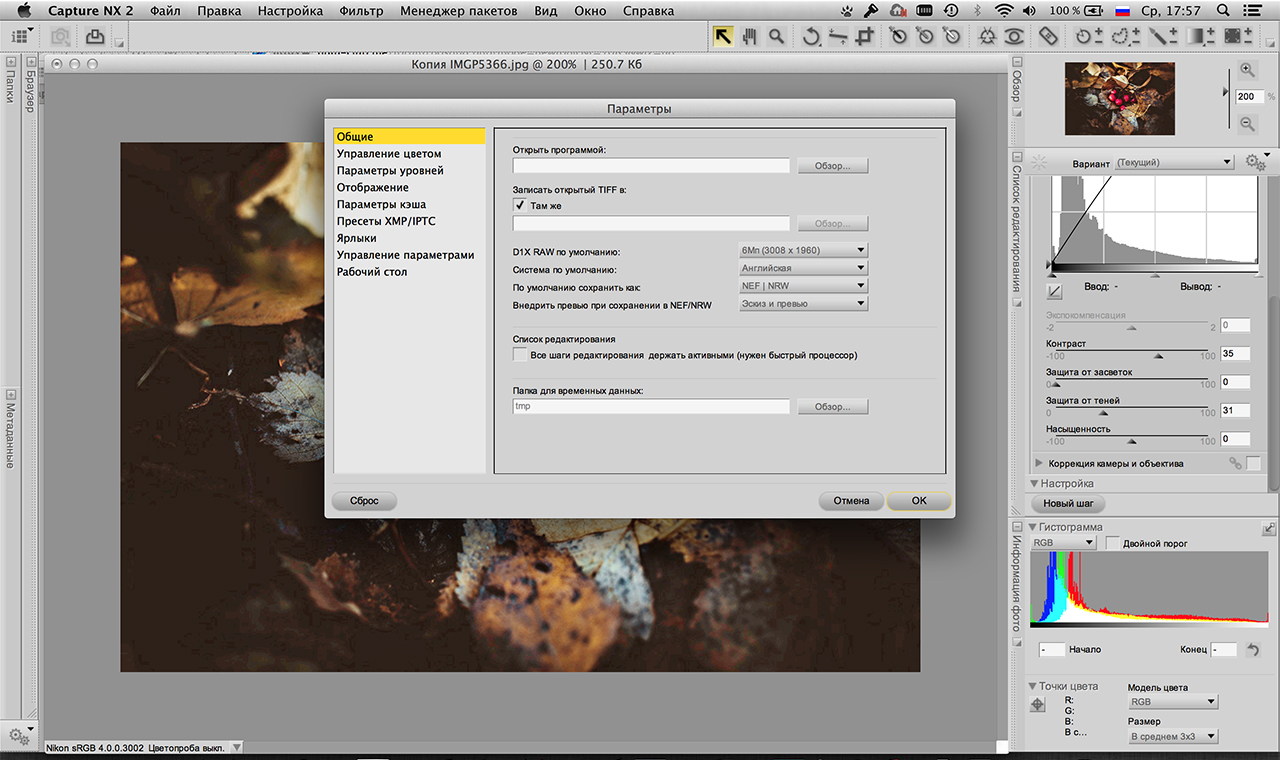Click the 'Сброс' reset button
Viewport: 1280px width, 760px height.
364,501
